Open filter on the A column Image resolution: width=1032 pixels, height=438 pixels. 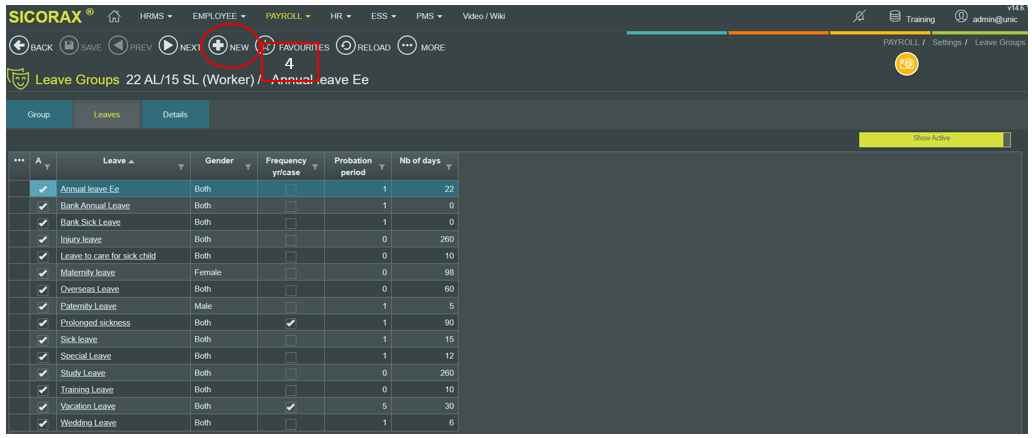click(47, 168)
